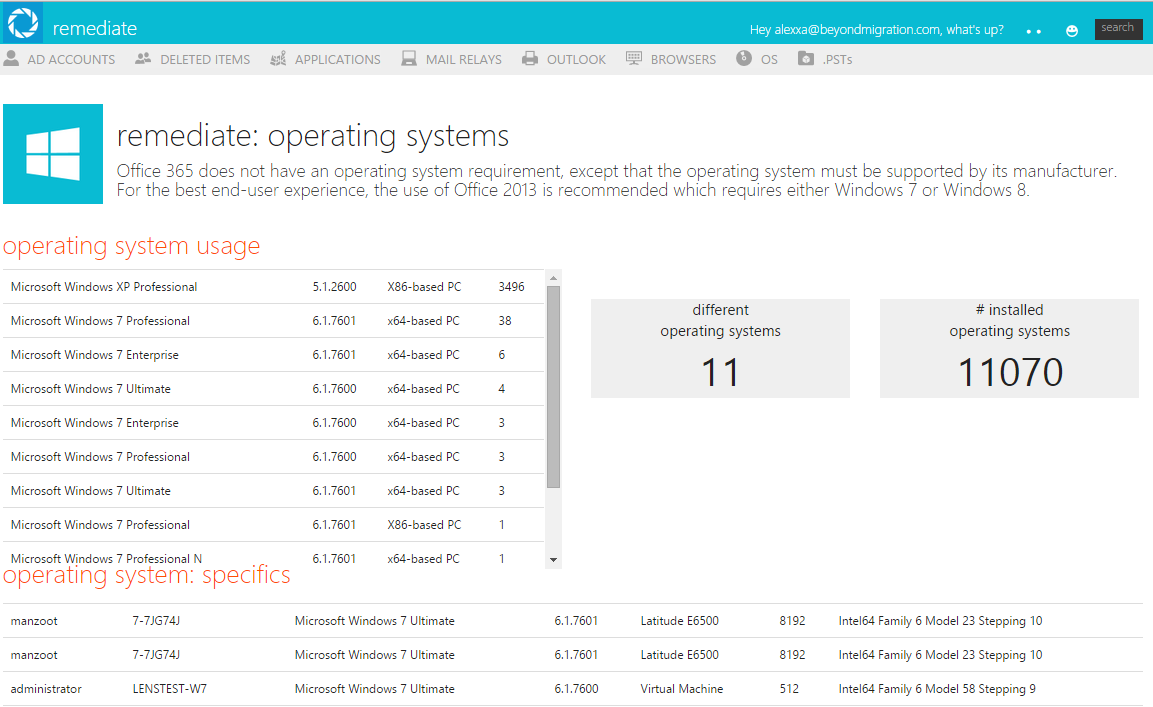
Task: Select Windows 7 Ultimate 6.1.7601 row
Action: (274, 491)
